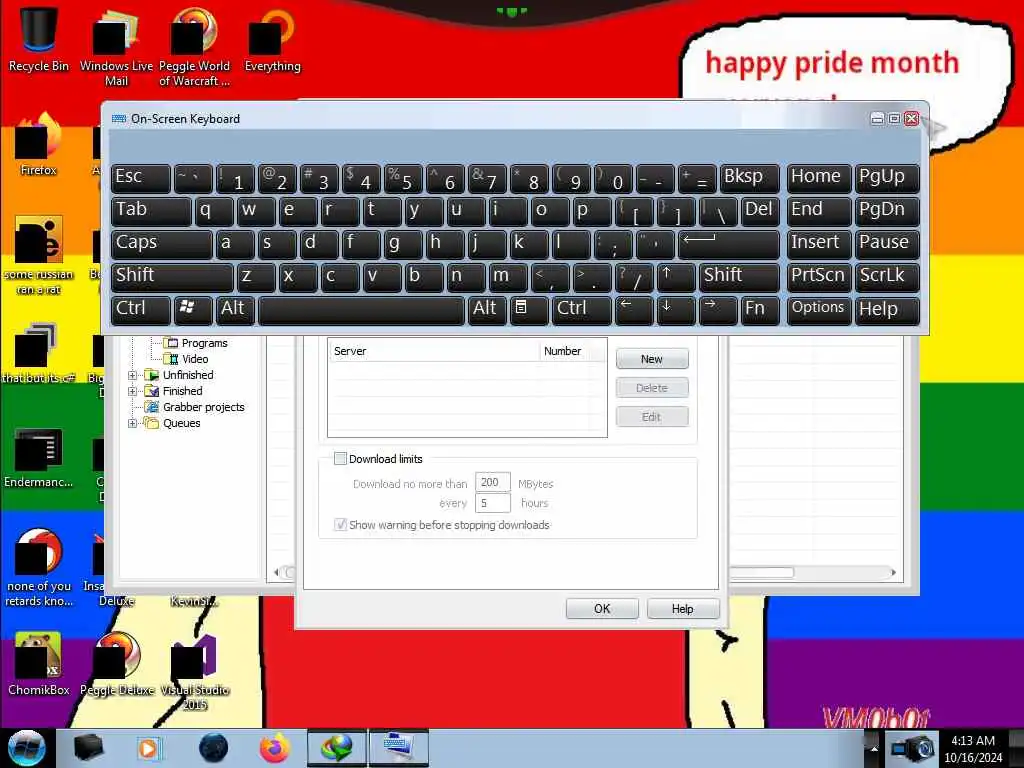Enable the Download limits checkbox
The height and width of the screenshot is (768, 1024).
tap(340, 458)
